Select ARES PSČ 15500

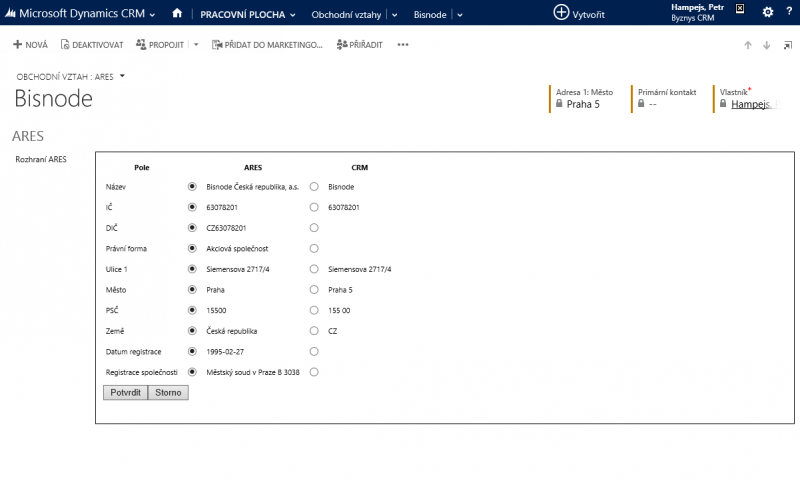[192, 310]
